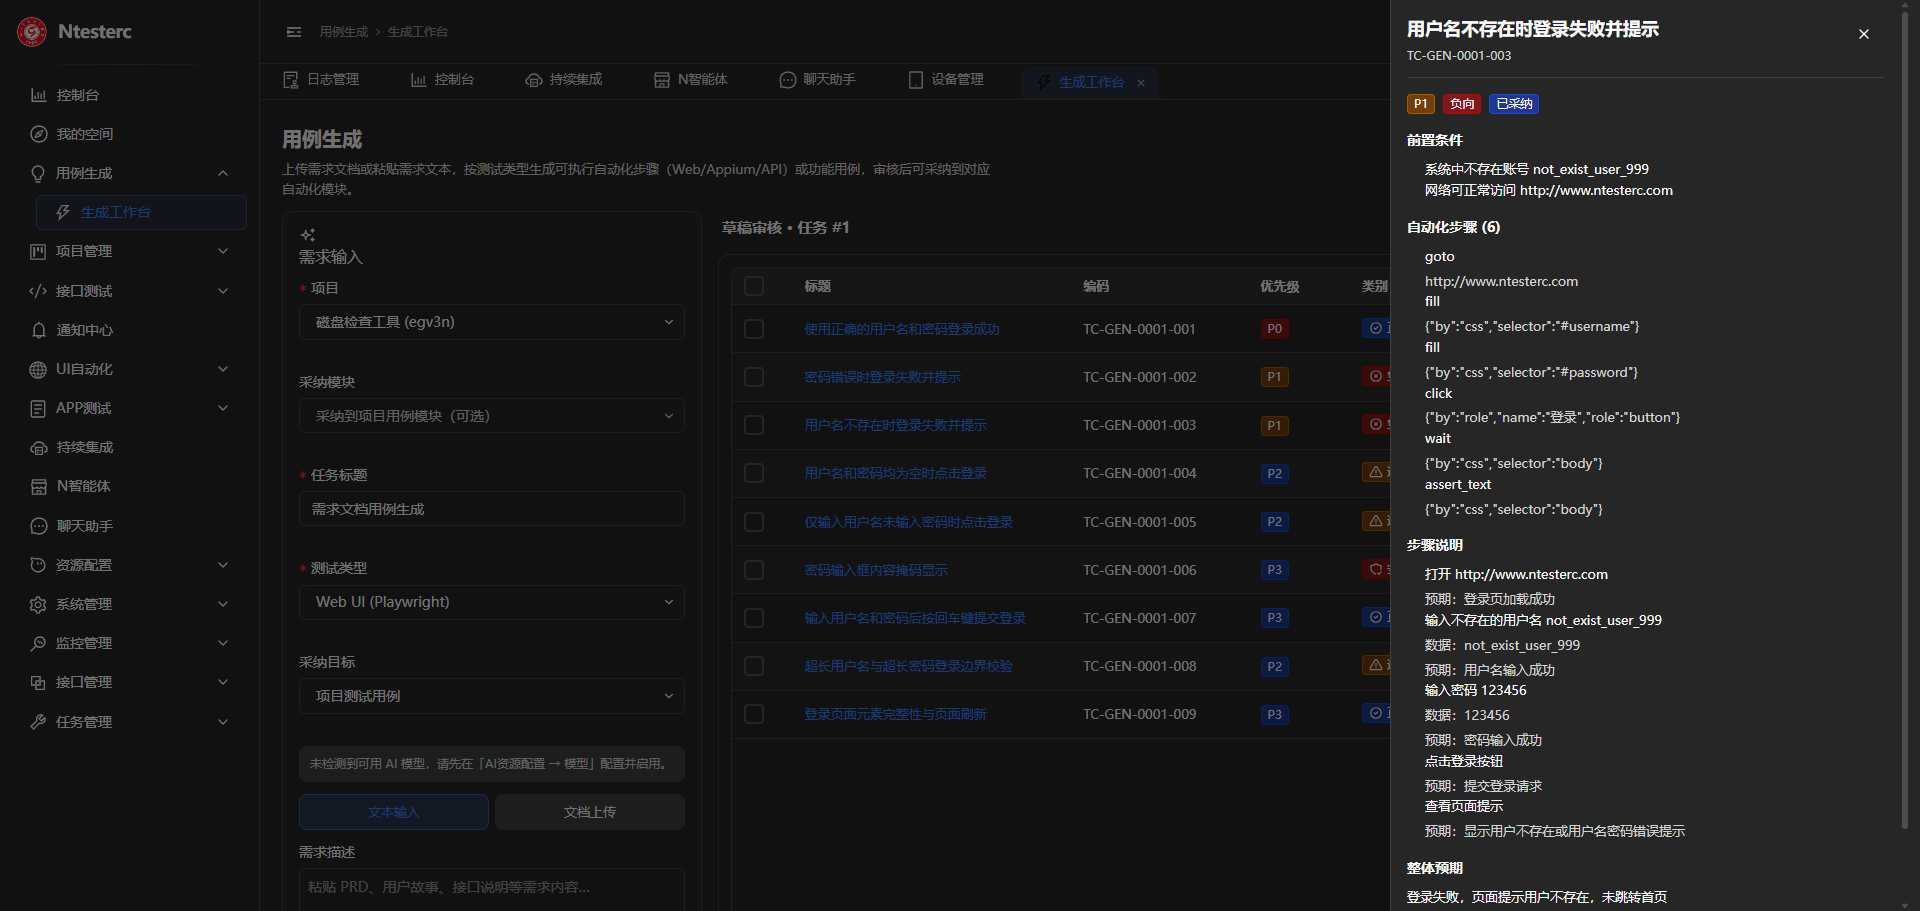The image size is (1920, 911).
Task: Open the 采纳目标 项目测试用例 dropdown
Action: pyautogui.click(x=492, y=696)
